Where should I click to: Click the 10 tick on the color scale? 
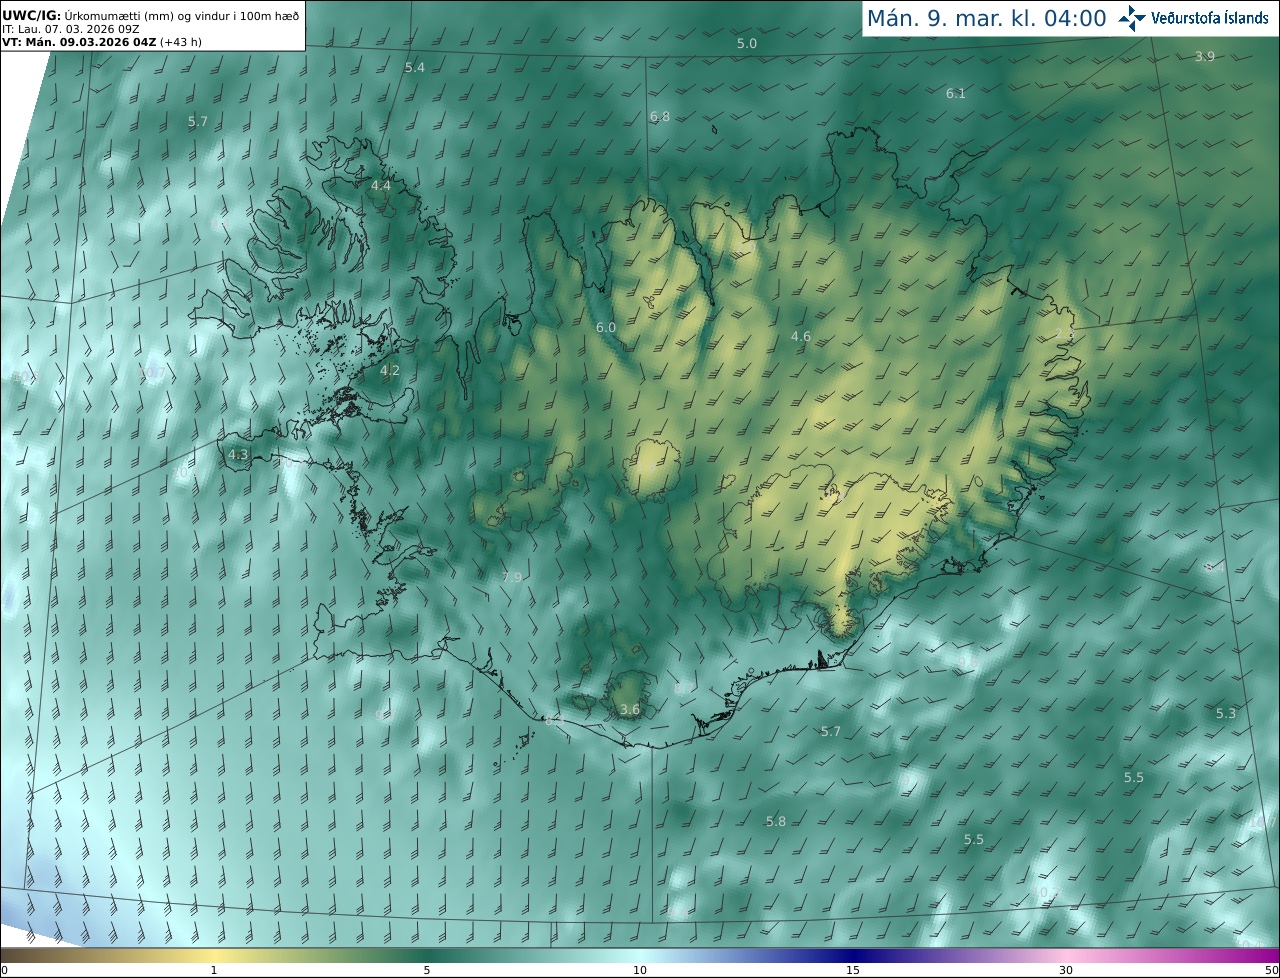[x=640, y=970]
